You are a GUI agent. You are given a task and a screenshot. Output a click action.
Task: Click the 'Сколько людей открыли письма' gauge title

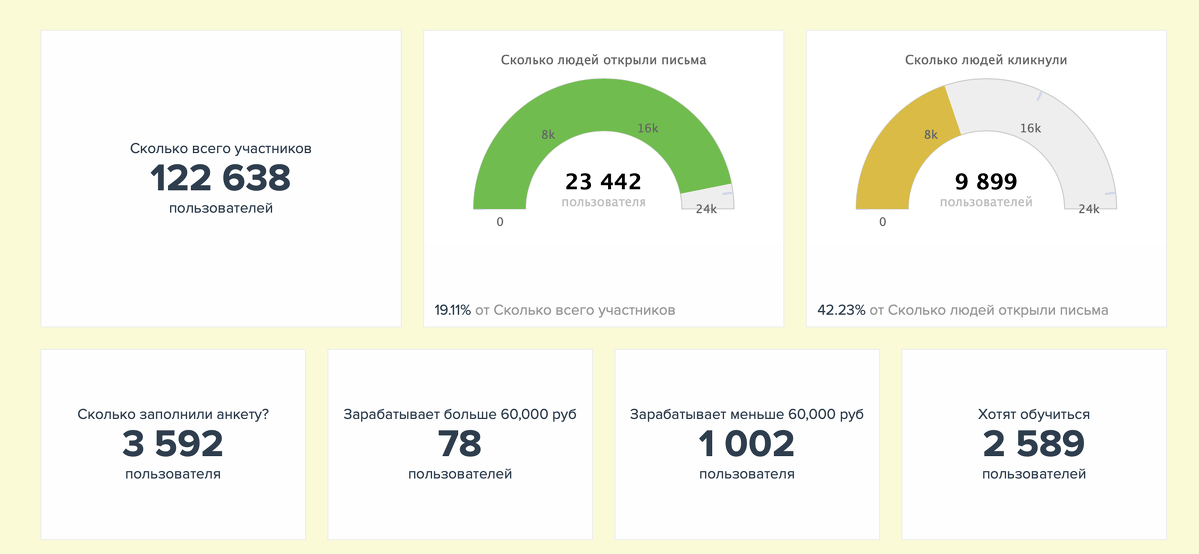coord(603,60)
